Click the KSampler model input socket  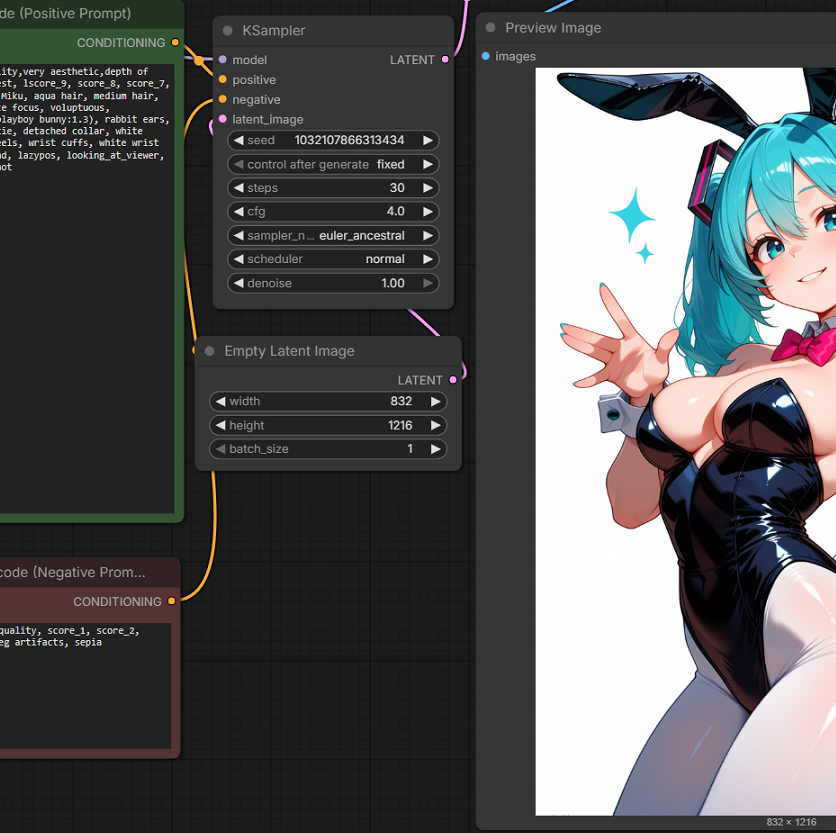[222, 60]
